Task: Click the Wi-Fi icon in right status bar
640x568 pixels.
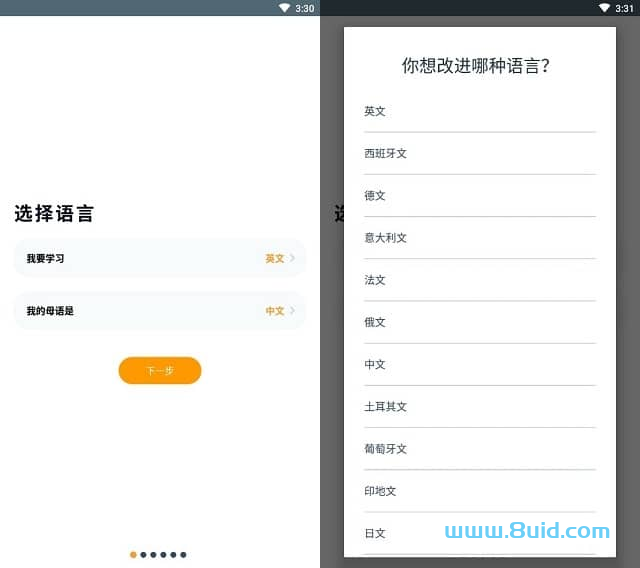Action: click(x=604, y=8)
